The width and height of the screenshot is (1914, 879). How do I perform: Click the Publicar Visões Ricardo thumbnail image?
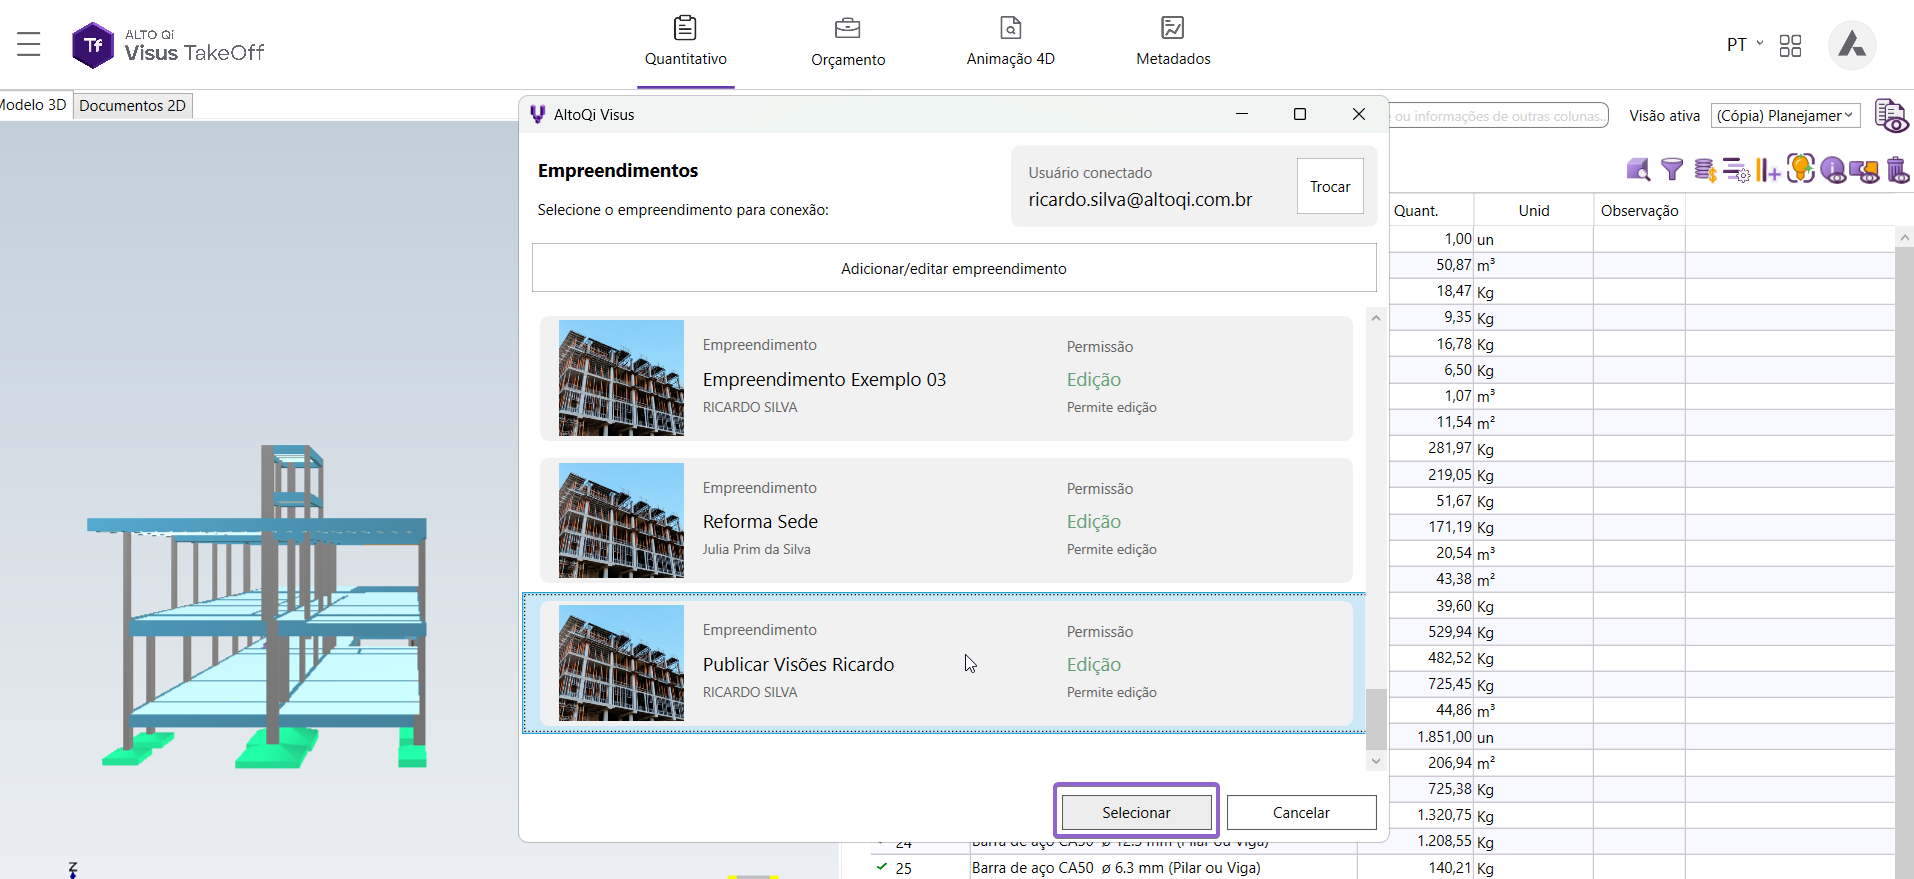click(621, 663)
